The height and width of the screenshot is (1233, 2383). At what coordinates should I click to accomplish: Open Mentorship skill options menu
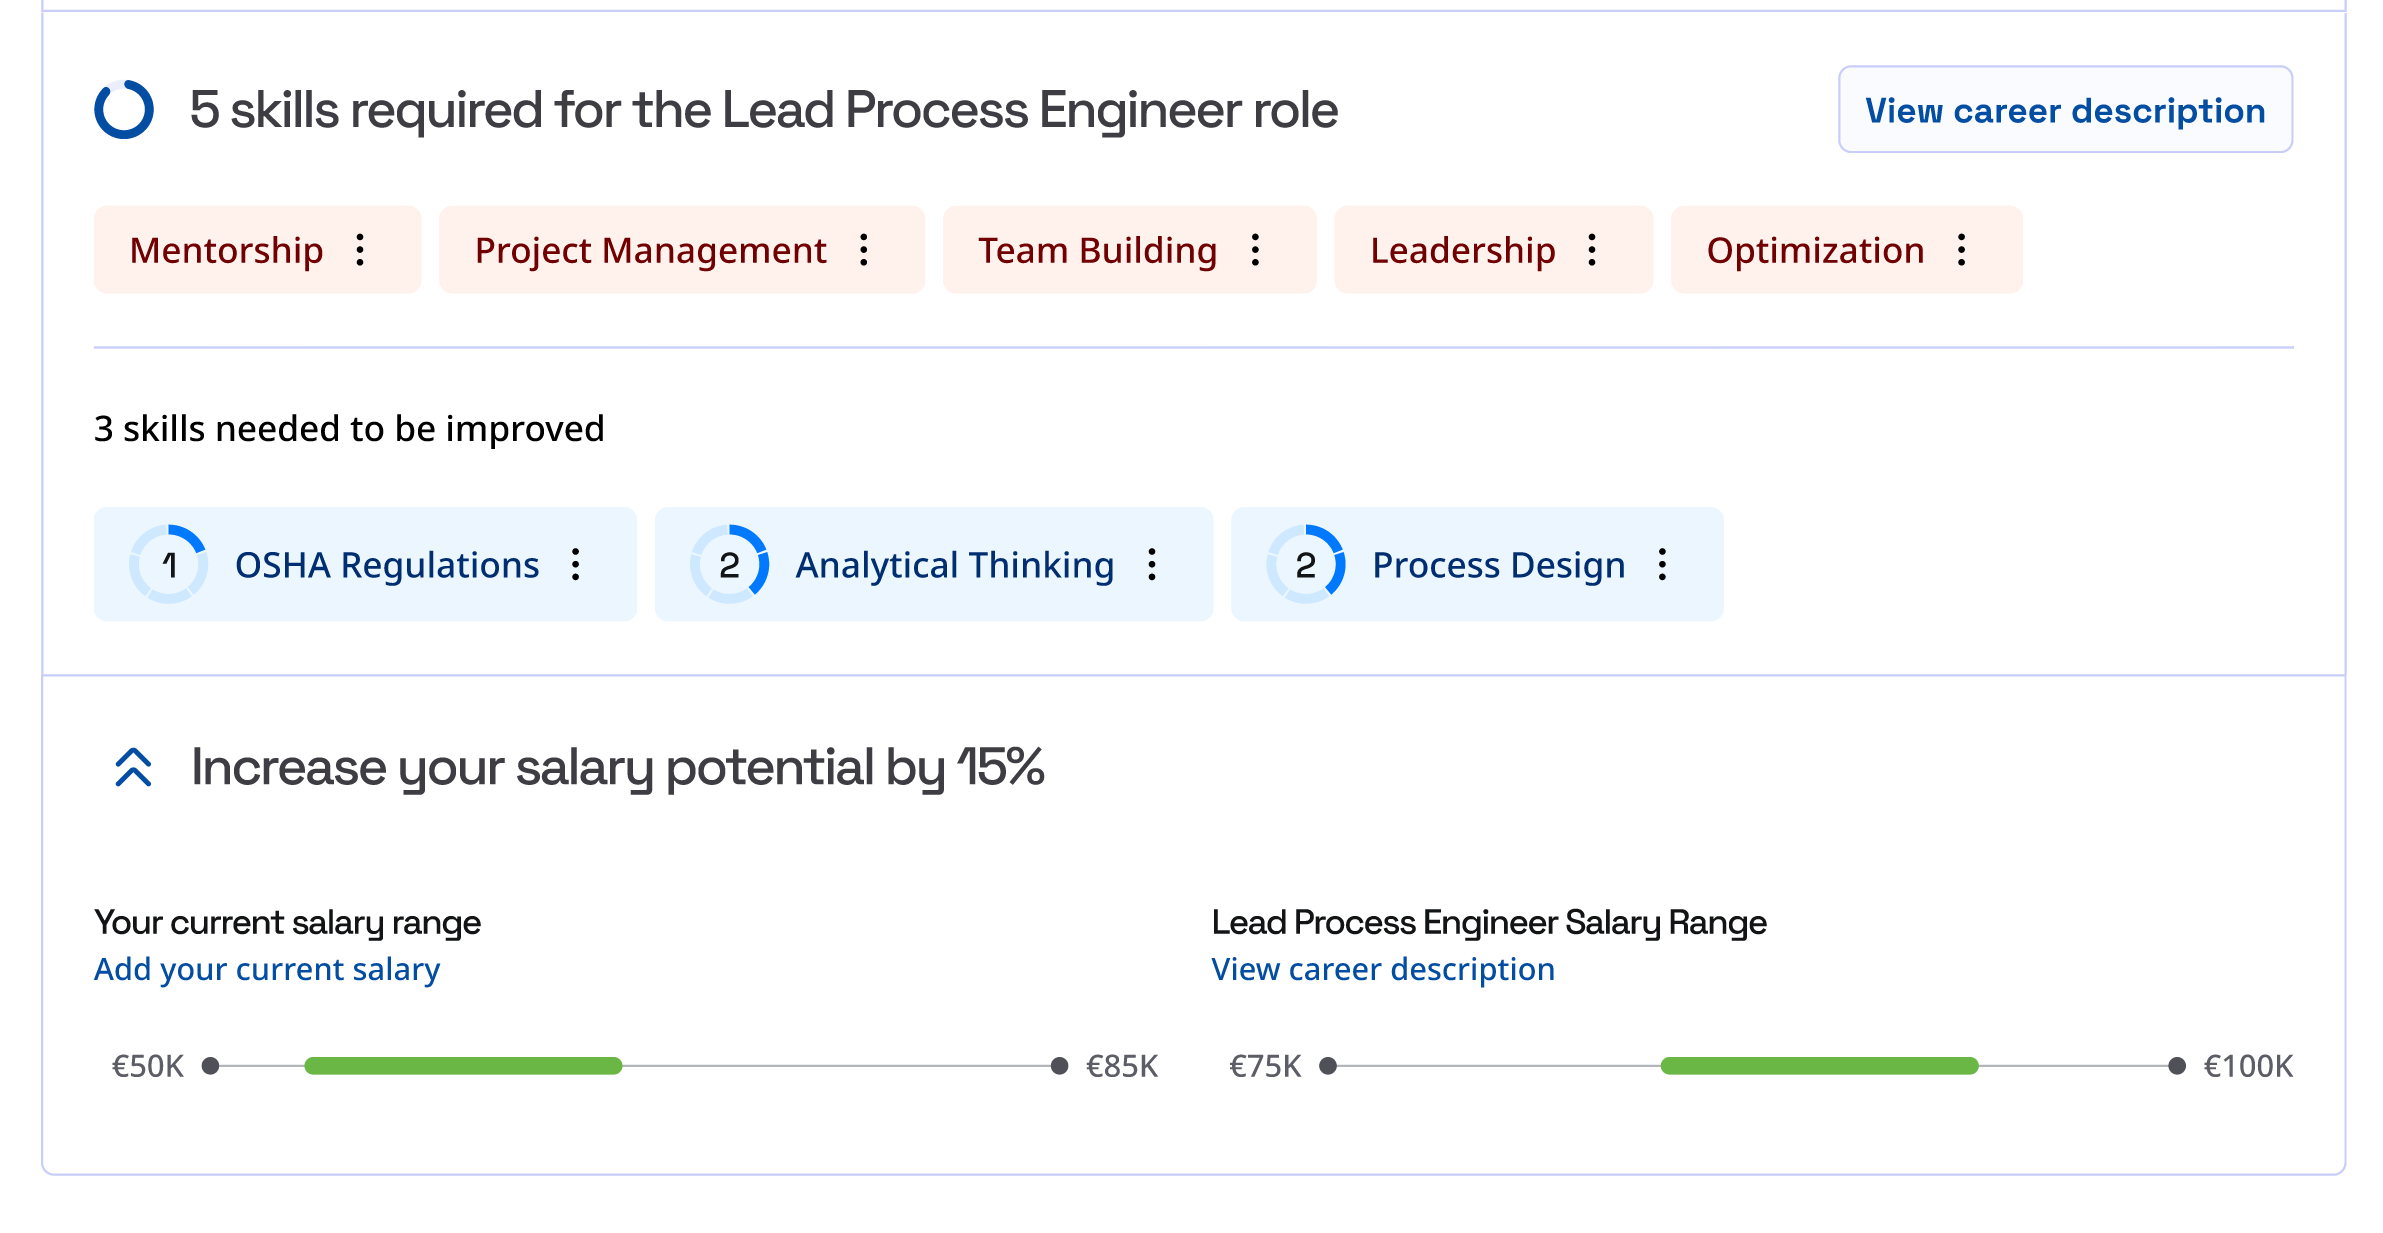(x=360, y=250)
